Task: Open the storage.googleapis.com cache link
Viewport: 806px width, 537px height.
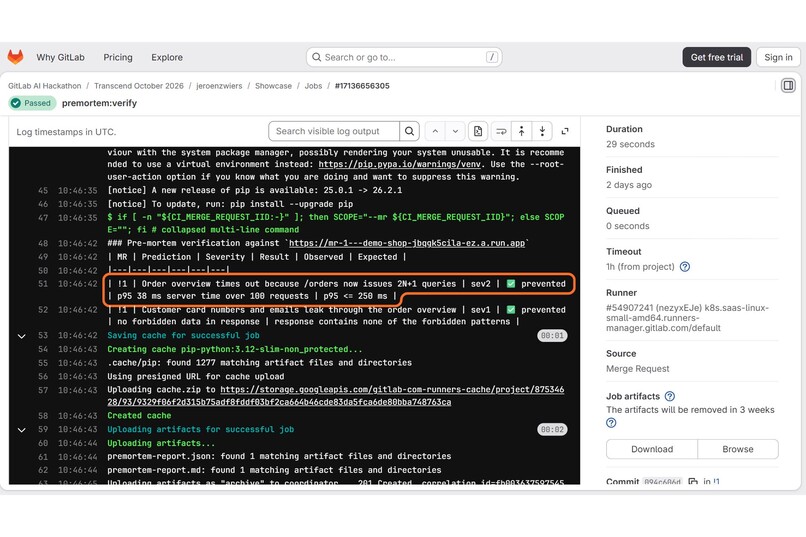Action: 336,396
